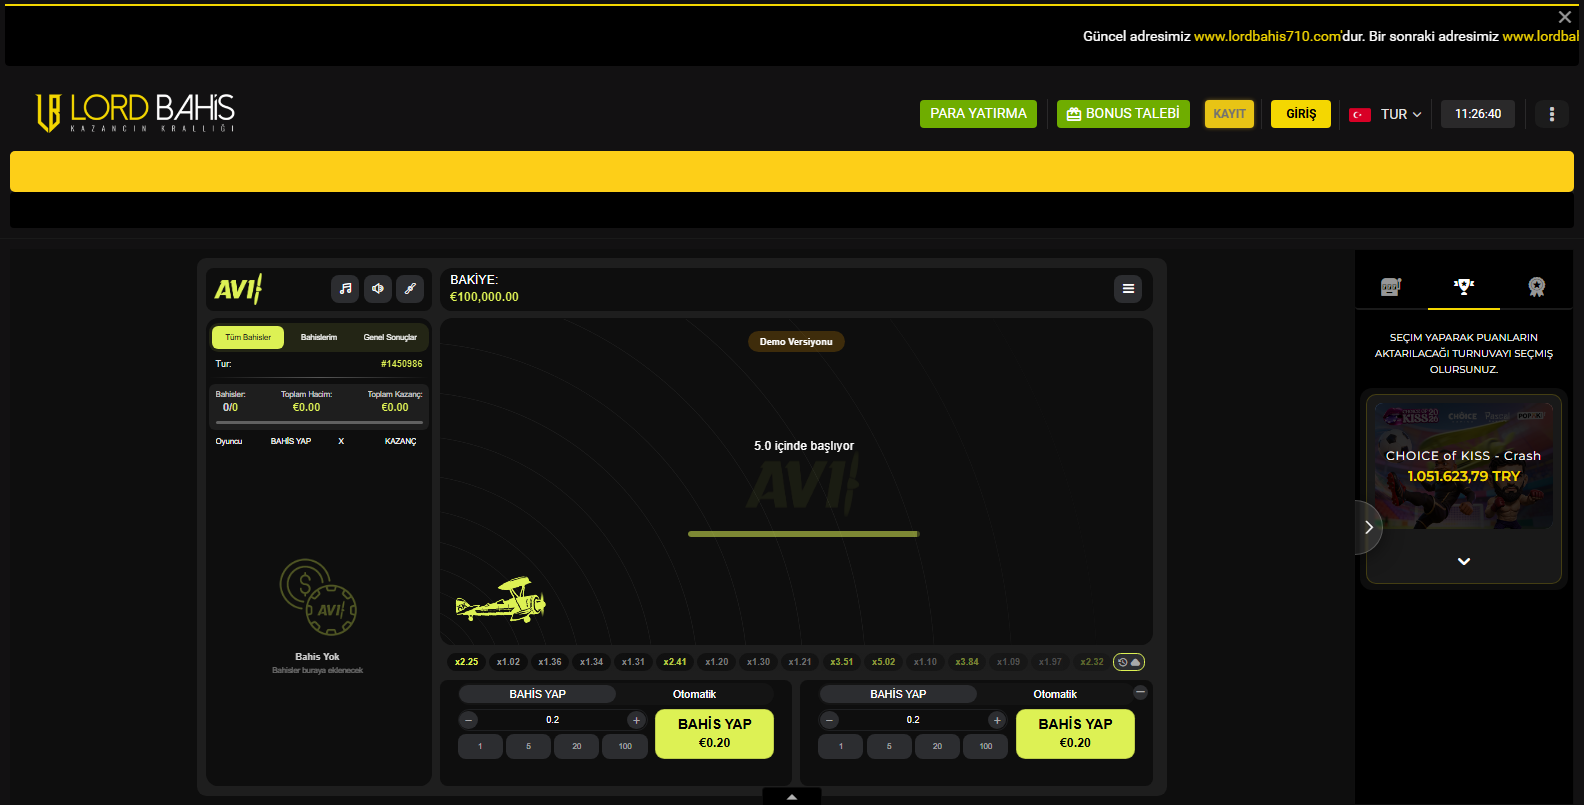The image size is (1584, 805).
Task: Open the TUR language dropdown
Action: pyautogui.click(x=1386, y=114)
